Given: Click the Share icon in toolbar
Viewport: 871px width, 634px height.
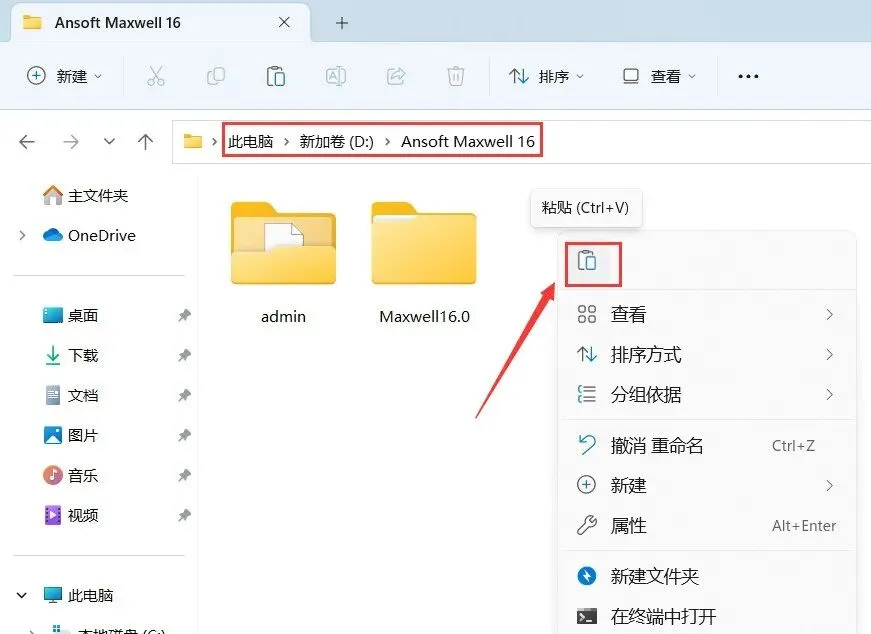Looking at the screenshot, I should pyautogui.click(x=396, y=76).
